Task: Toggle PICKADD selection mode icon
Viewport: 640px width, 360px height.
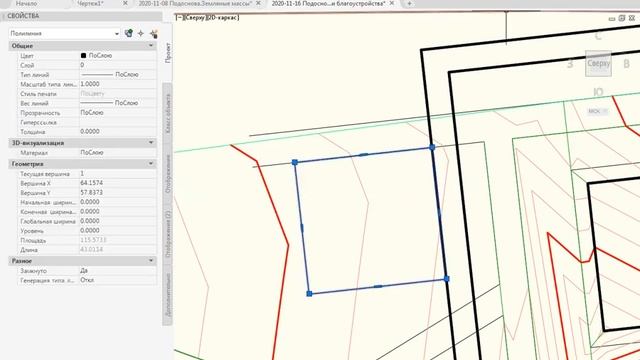Action: click(129, 33)
